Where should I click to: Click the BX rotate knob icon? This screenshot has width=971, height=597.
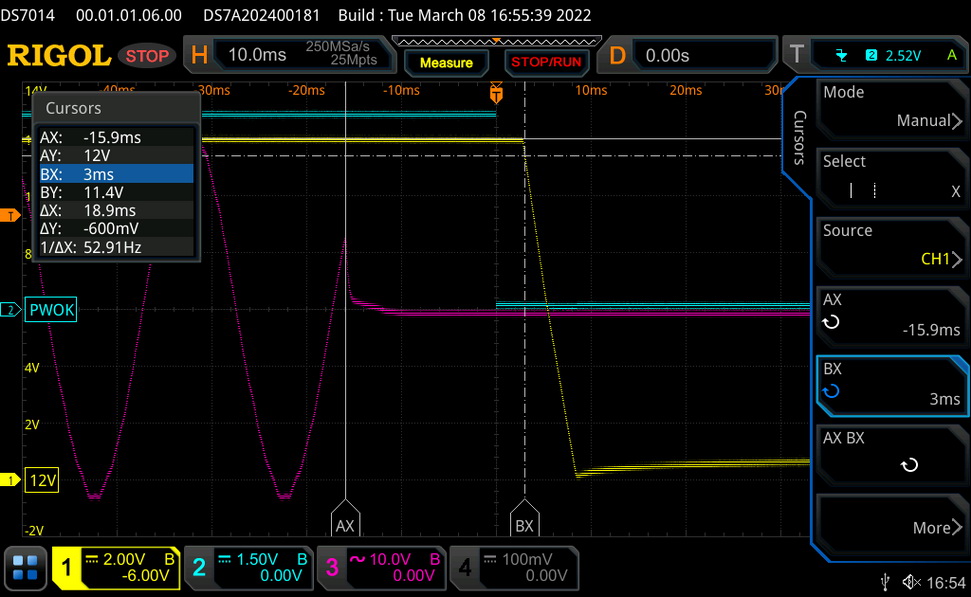[831, 391]
